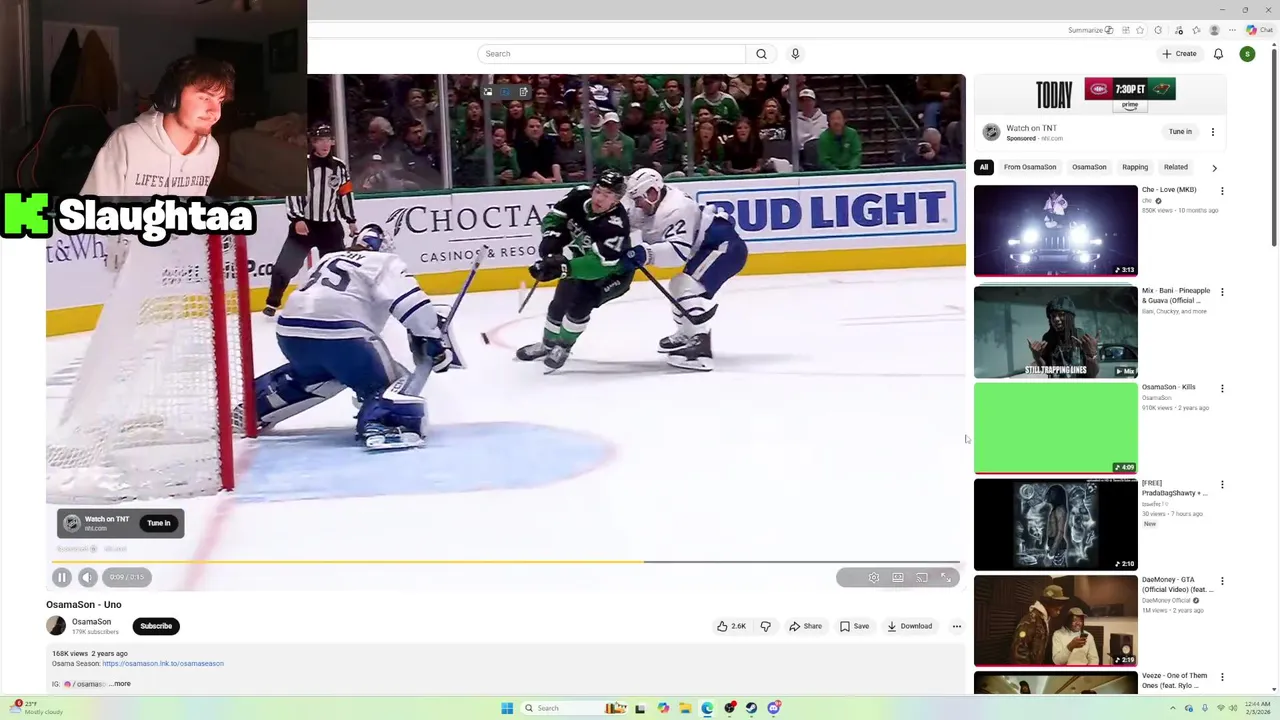Click the search magnifier button
The image size is (1280, 720).
[x=761, y=54]
